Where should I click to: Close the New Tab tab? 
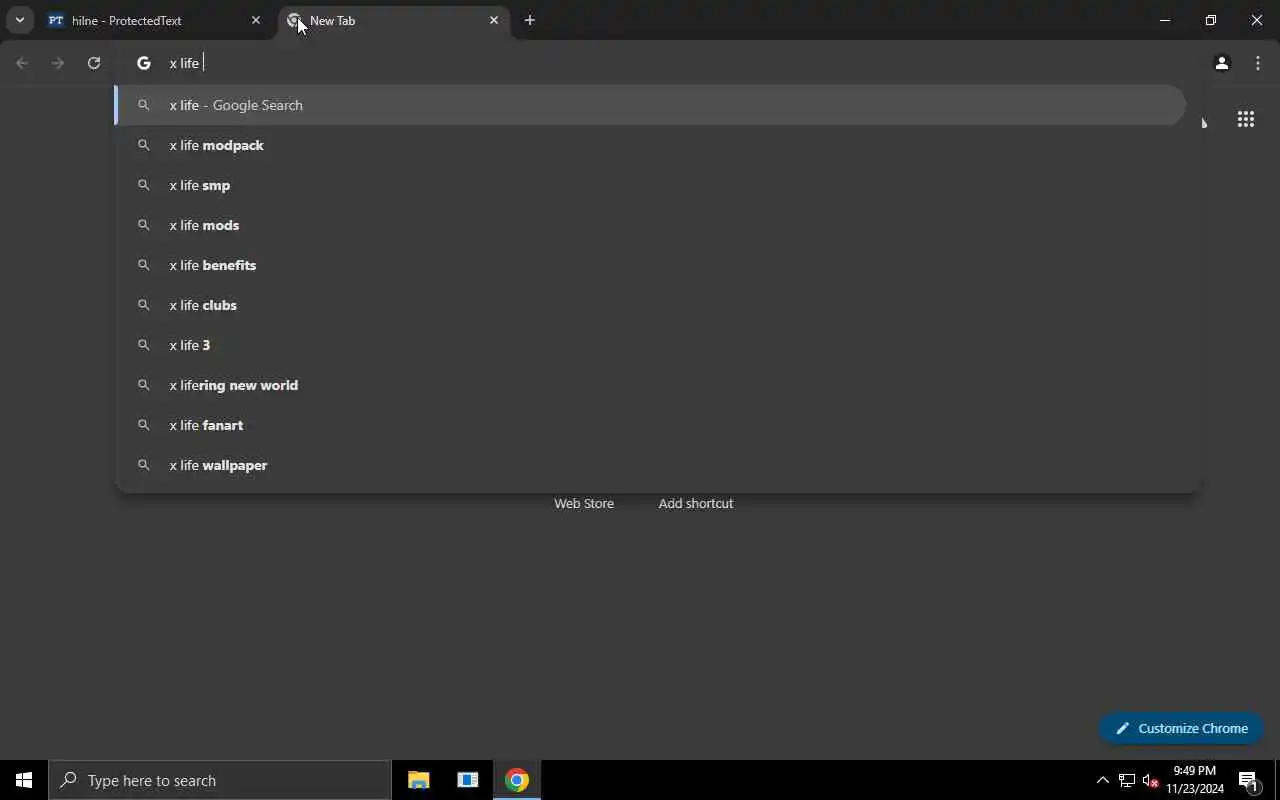pos(494,20)
